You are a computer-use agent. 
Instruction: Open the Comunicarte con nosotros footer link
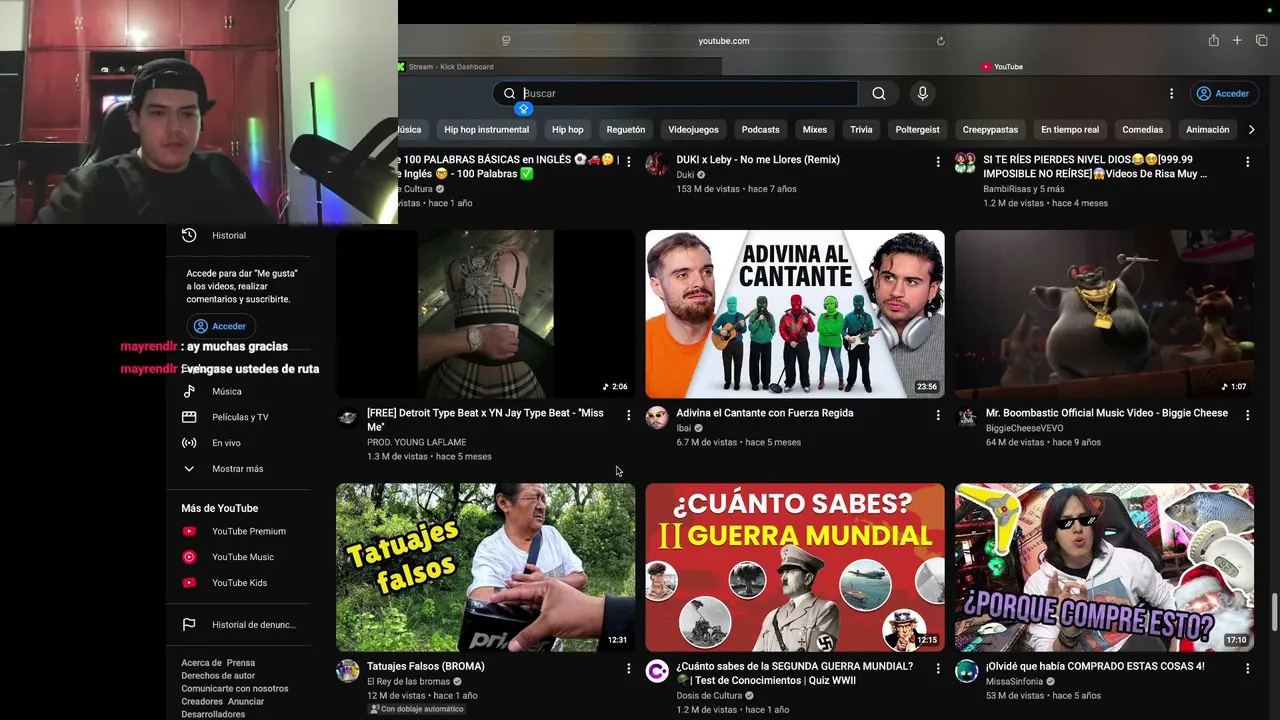pyautogui.click(x=235, y=689)
